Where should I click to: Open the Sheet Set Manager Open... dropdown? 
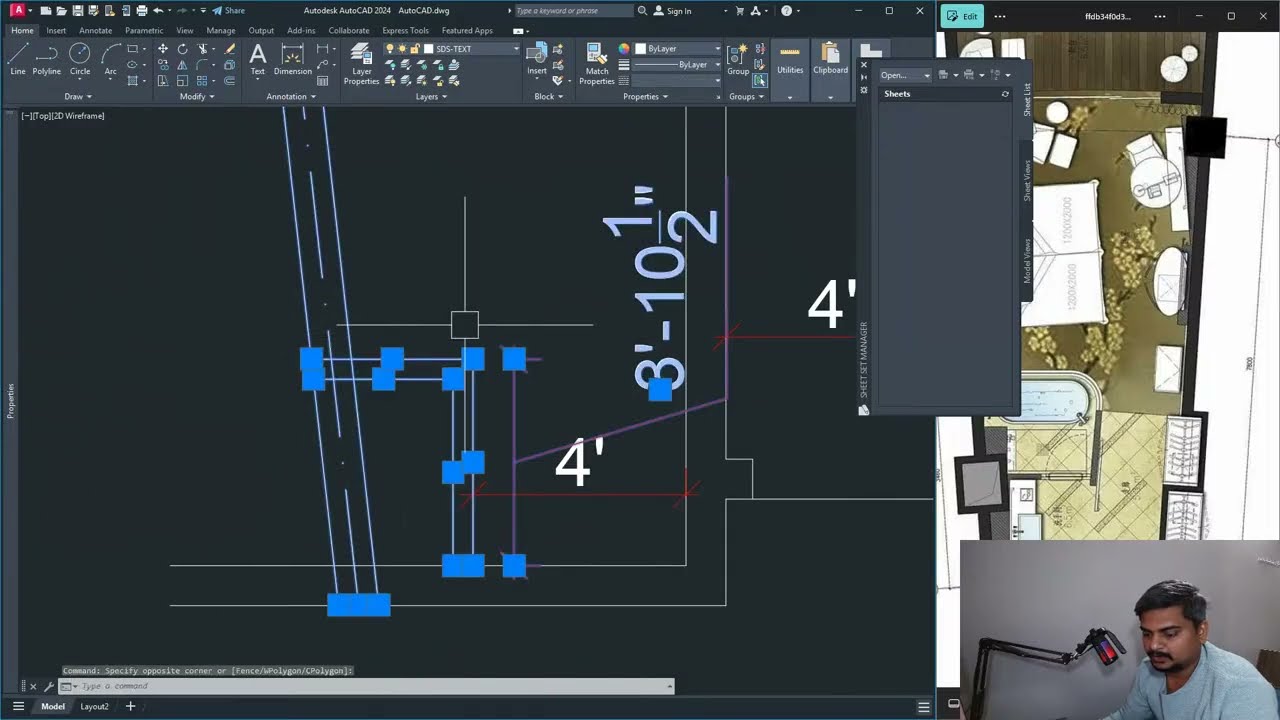pos(905,75)
